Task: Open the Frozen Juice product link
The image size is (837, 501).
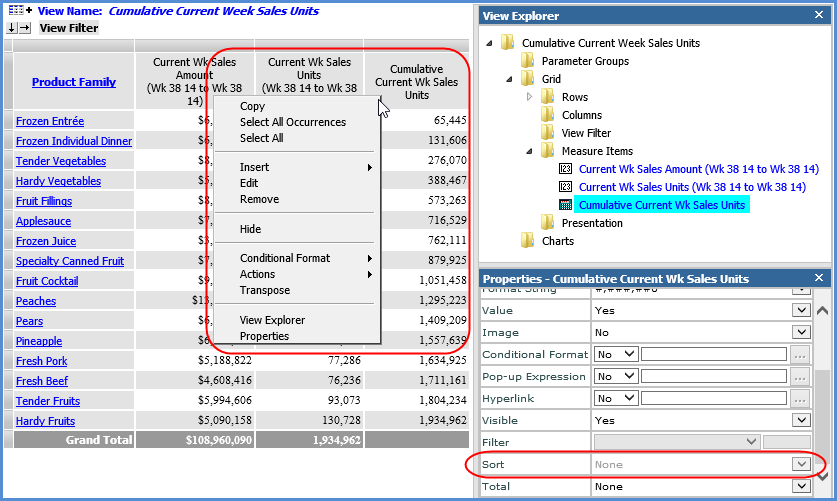Action: point(46,241)
